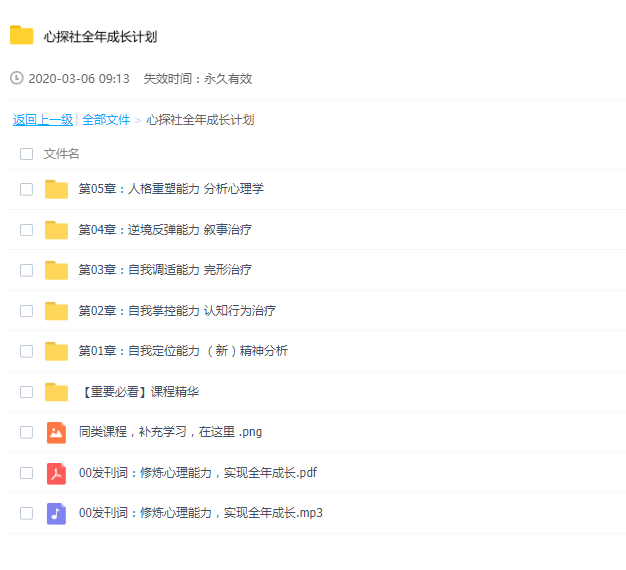Click the clock icon next to 2020-03-06 09:13

(16, 78)
